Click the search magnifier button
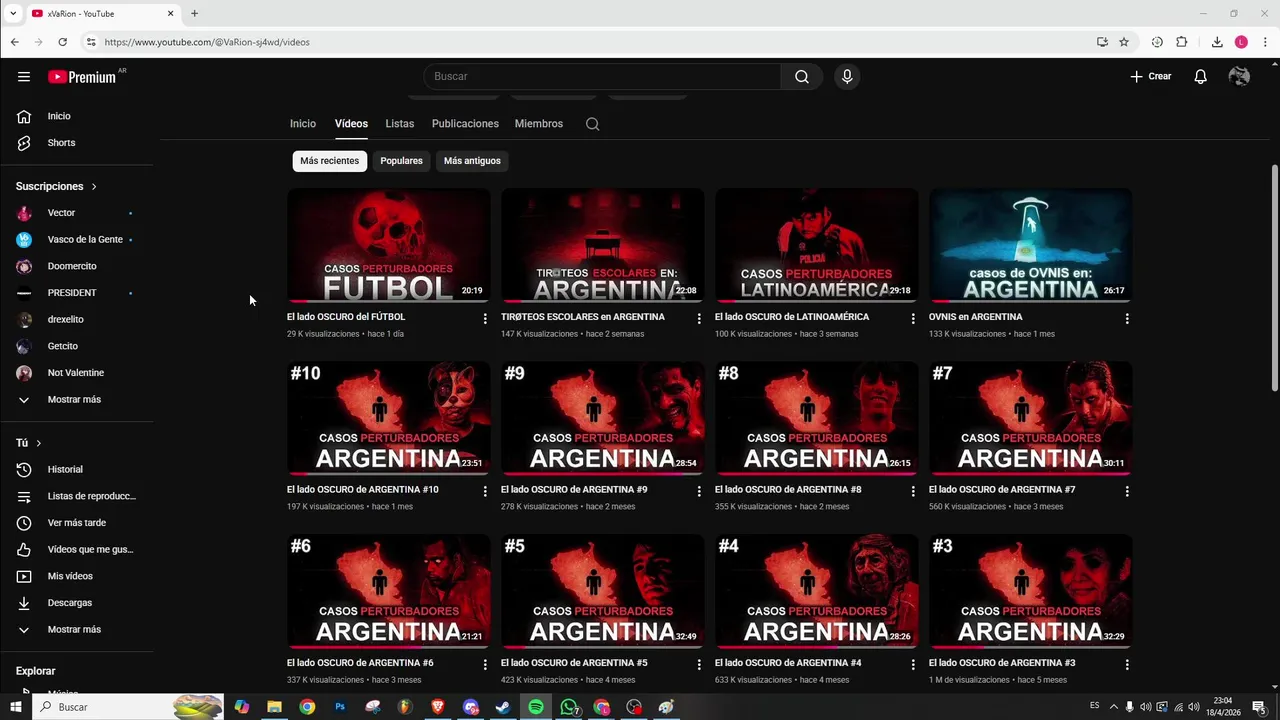 [802, 76]
